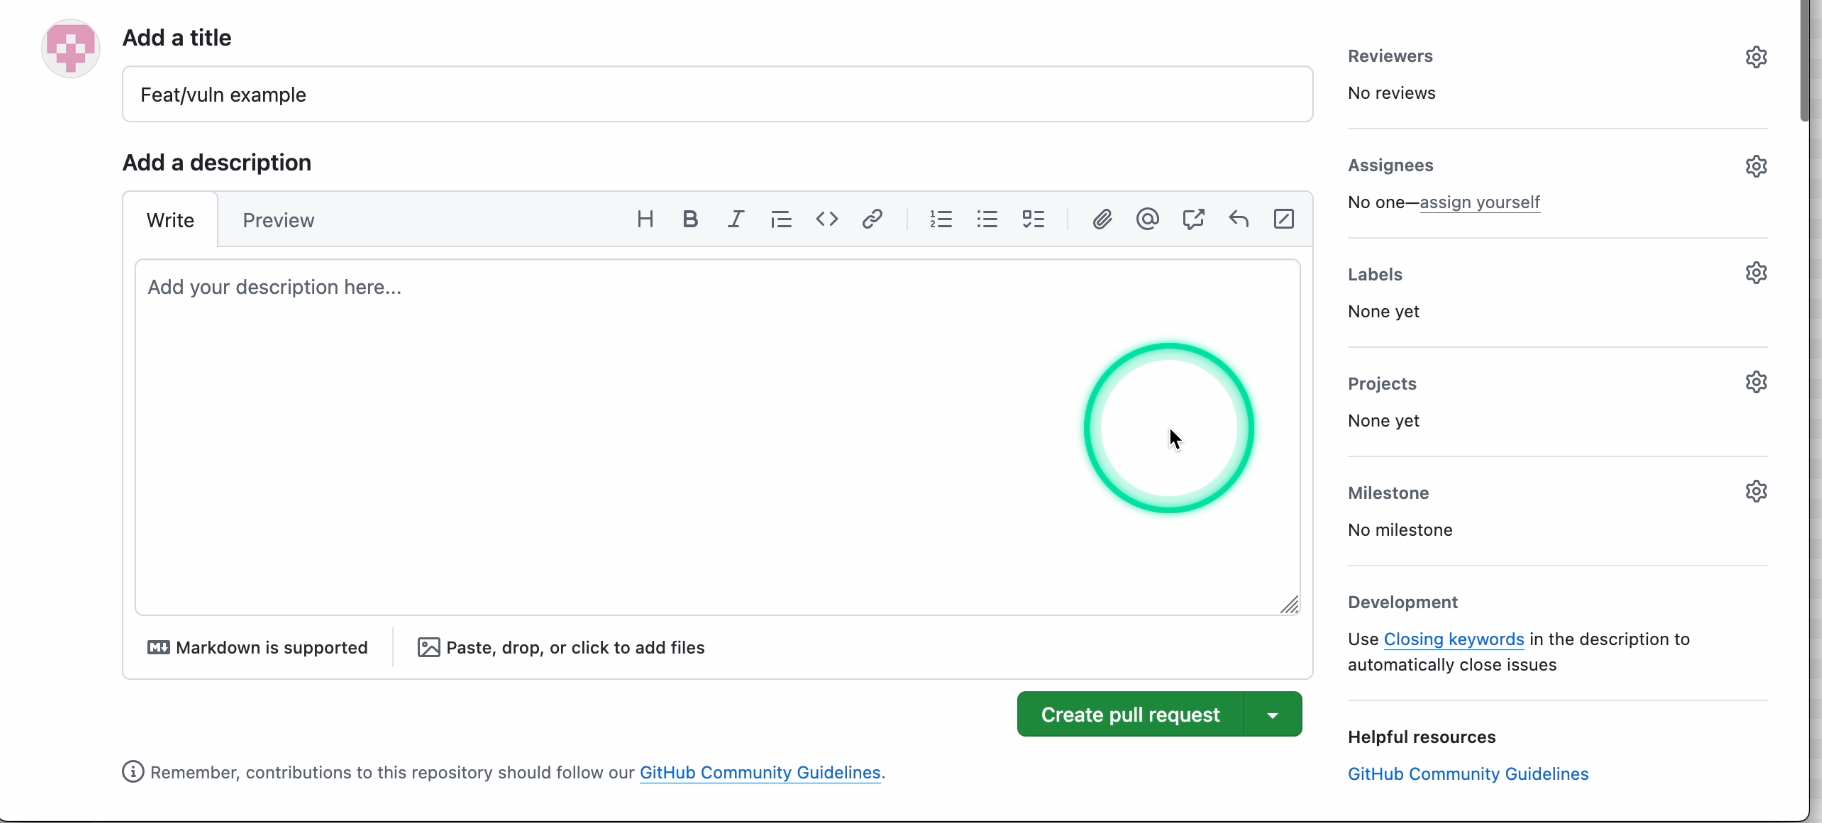Add a task list to description
This screenshot has height=823, width=1822.
tap(1033, 219)
